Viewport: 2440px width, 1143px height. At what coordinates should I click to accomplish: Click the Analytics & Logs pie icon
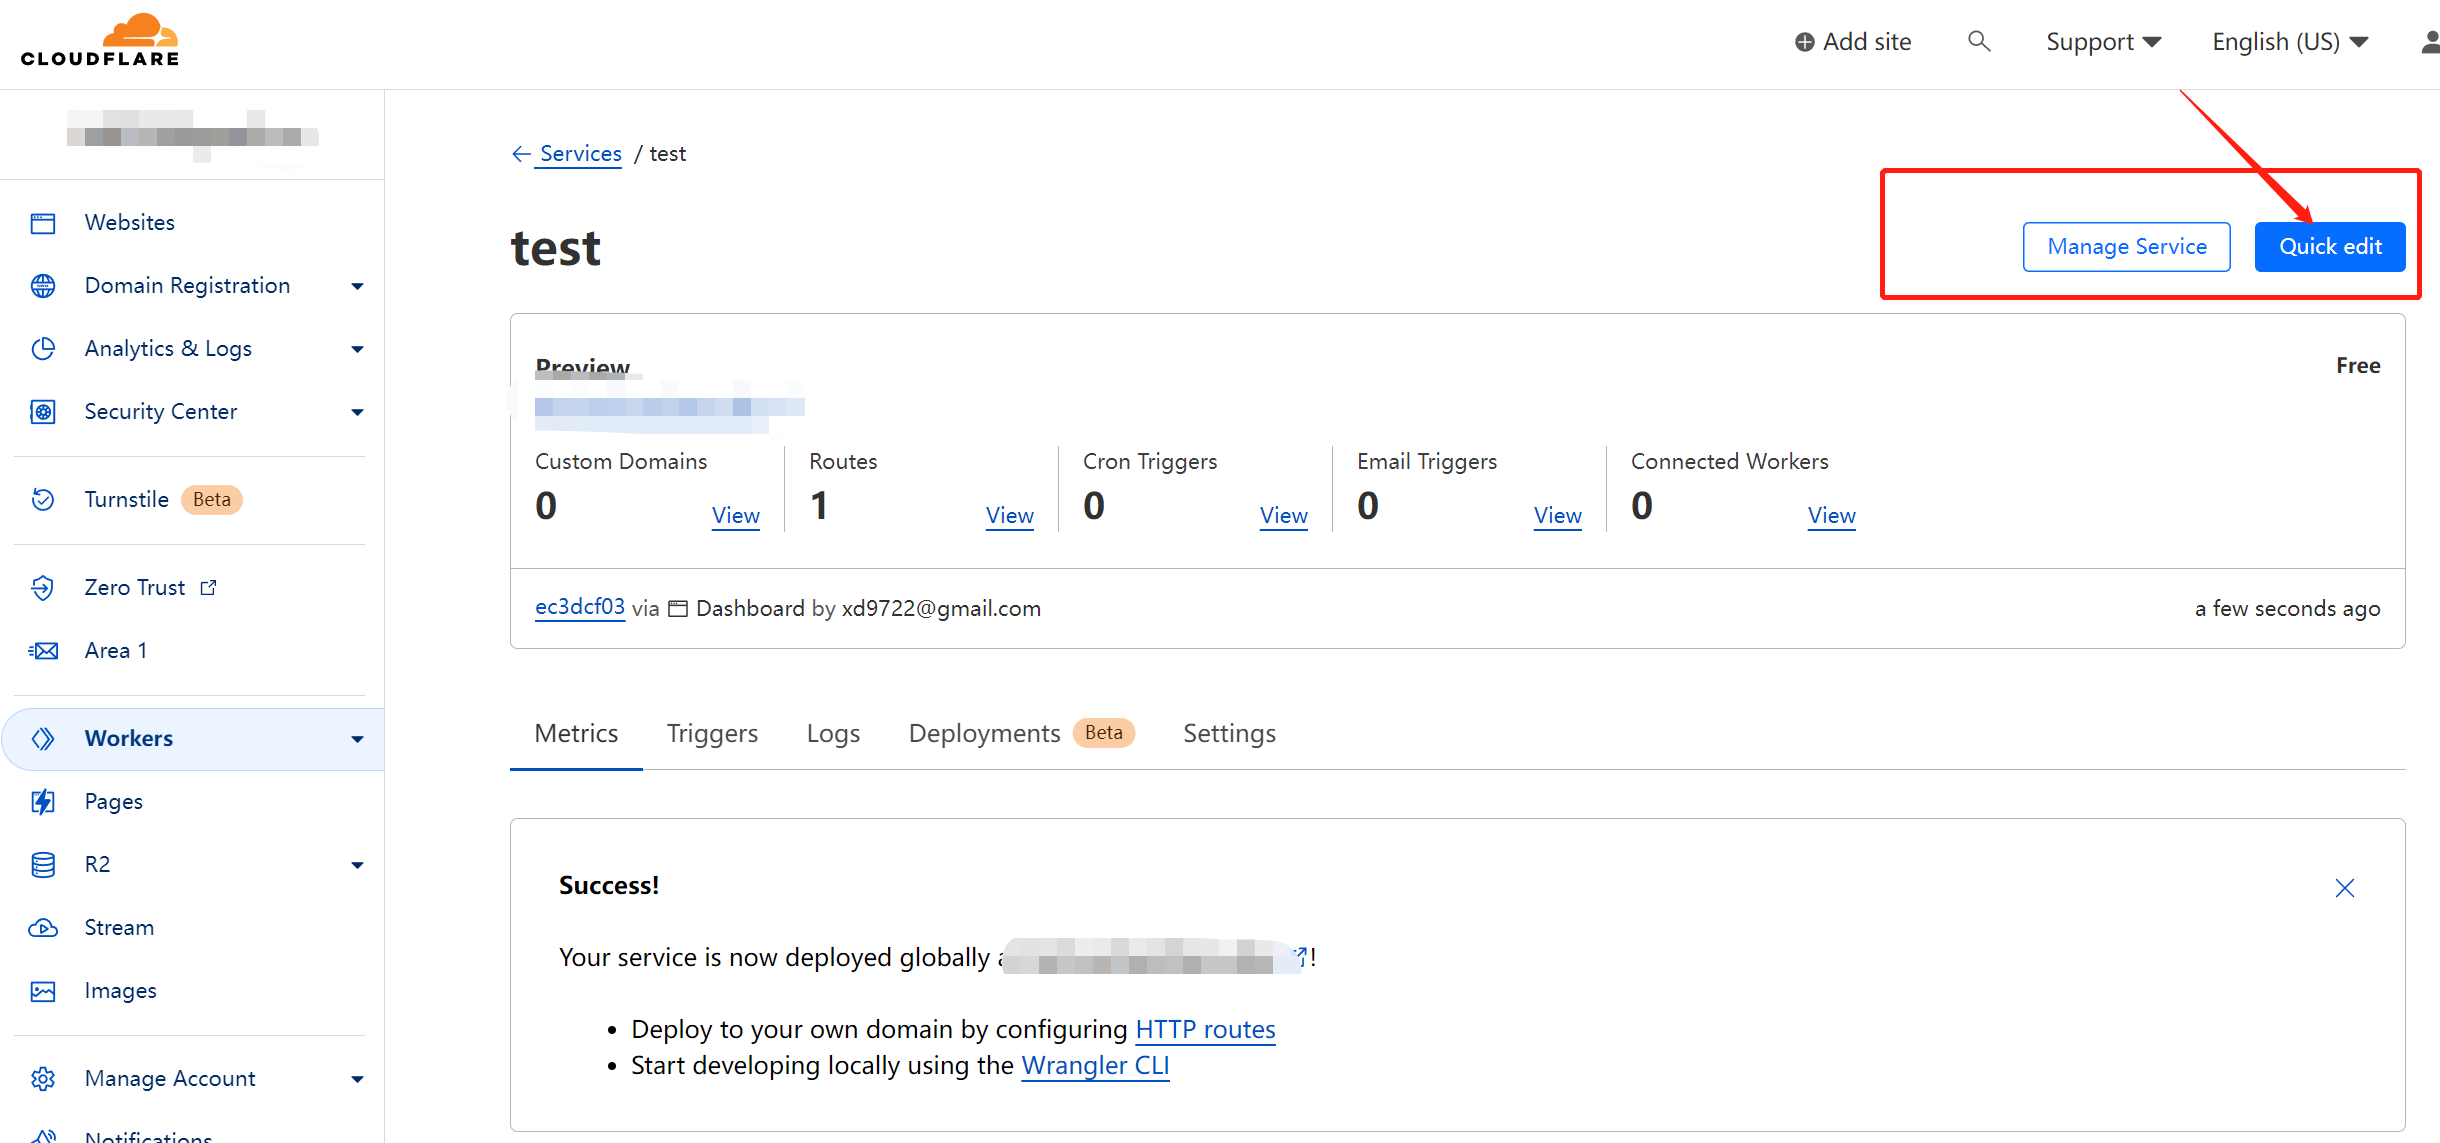tap(43, 349)
